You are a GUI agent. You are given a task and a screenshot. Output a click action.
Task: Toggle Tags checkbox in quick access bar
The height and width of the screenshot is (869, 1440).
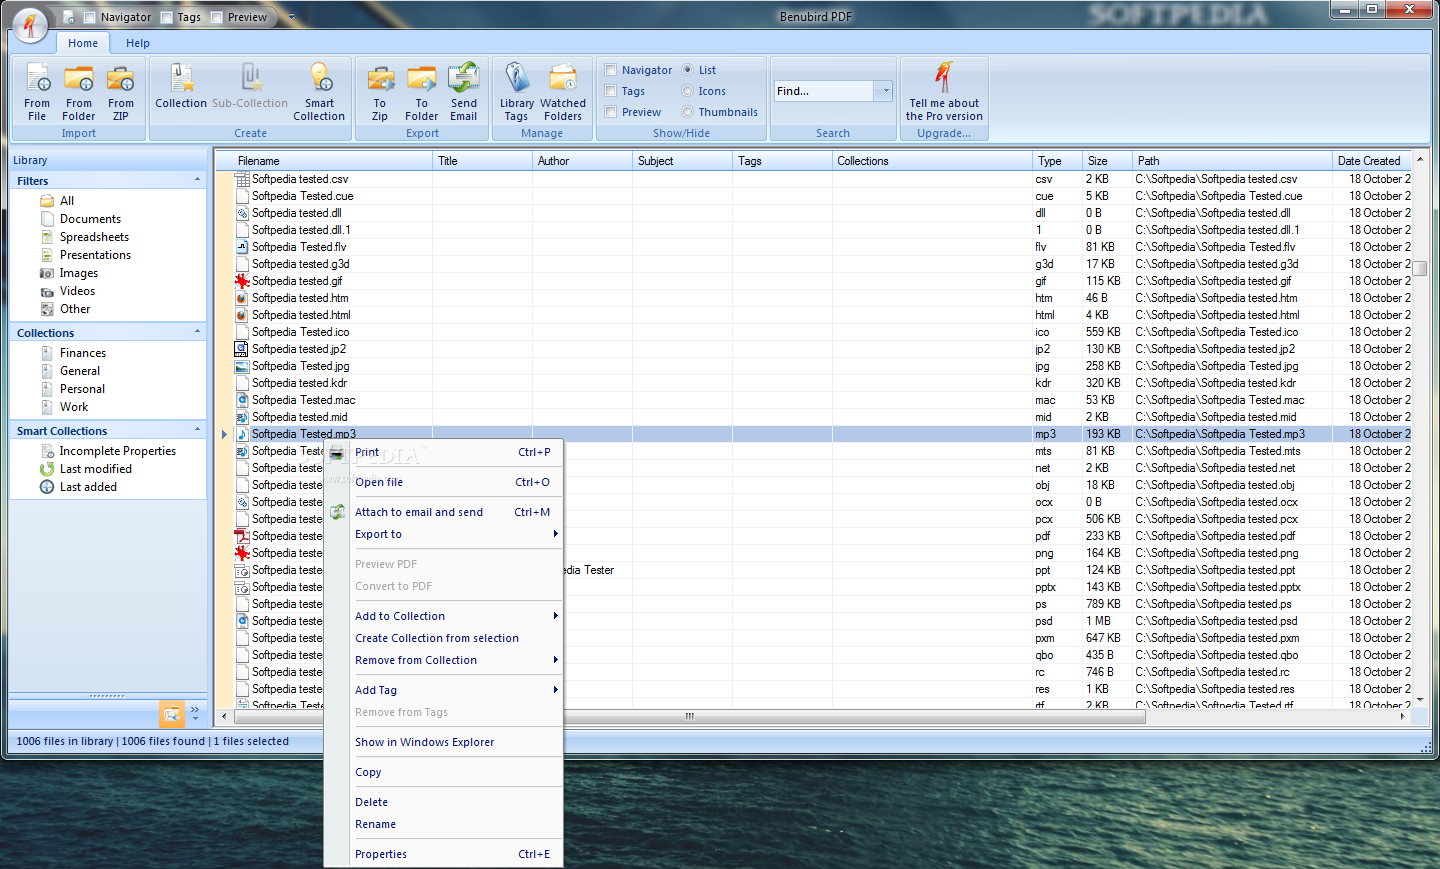pyautogui.click(x=167, y=17)
